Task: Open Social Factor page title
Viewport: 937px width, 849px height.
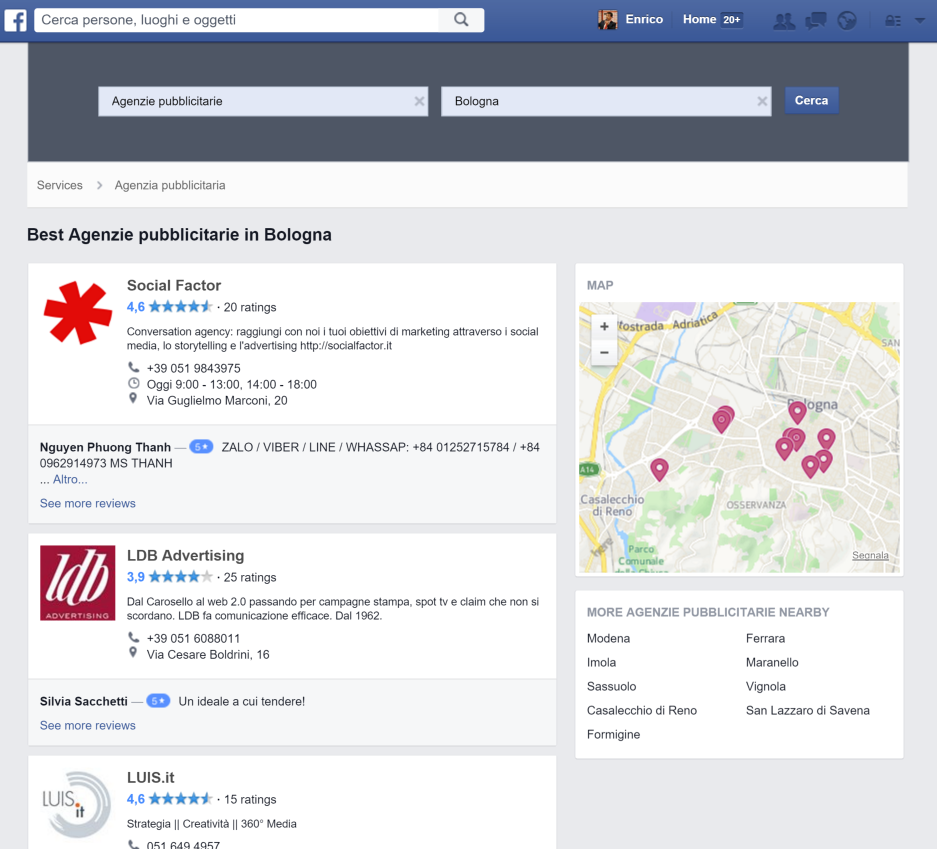Action: click(174, 285)
